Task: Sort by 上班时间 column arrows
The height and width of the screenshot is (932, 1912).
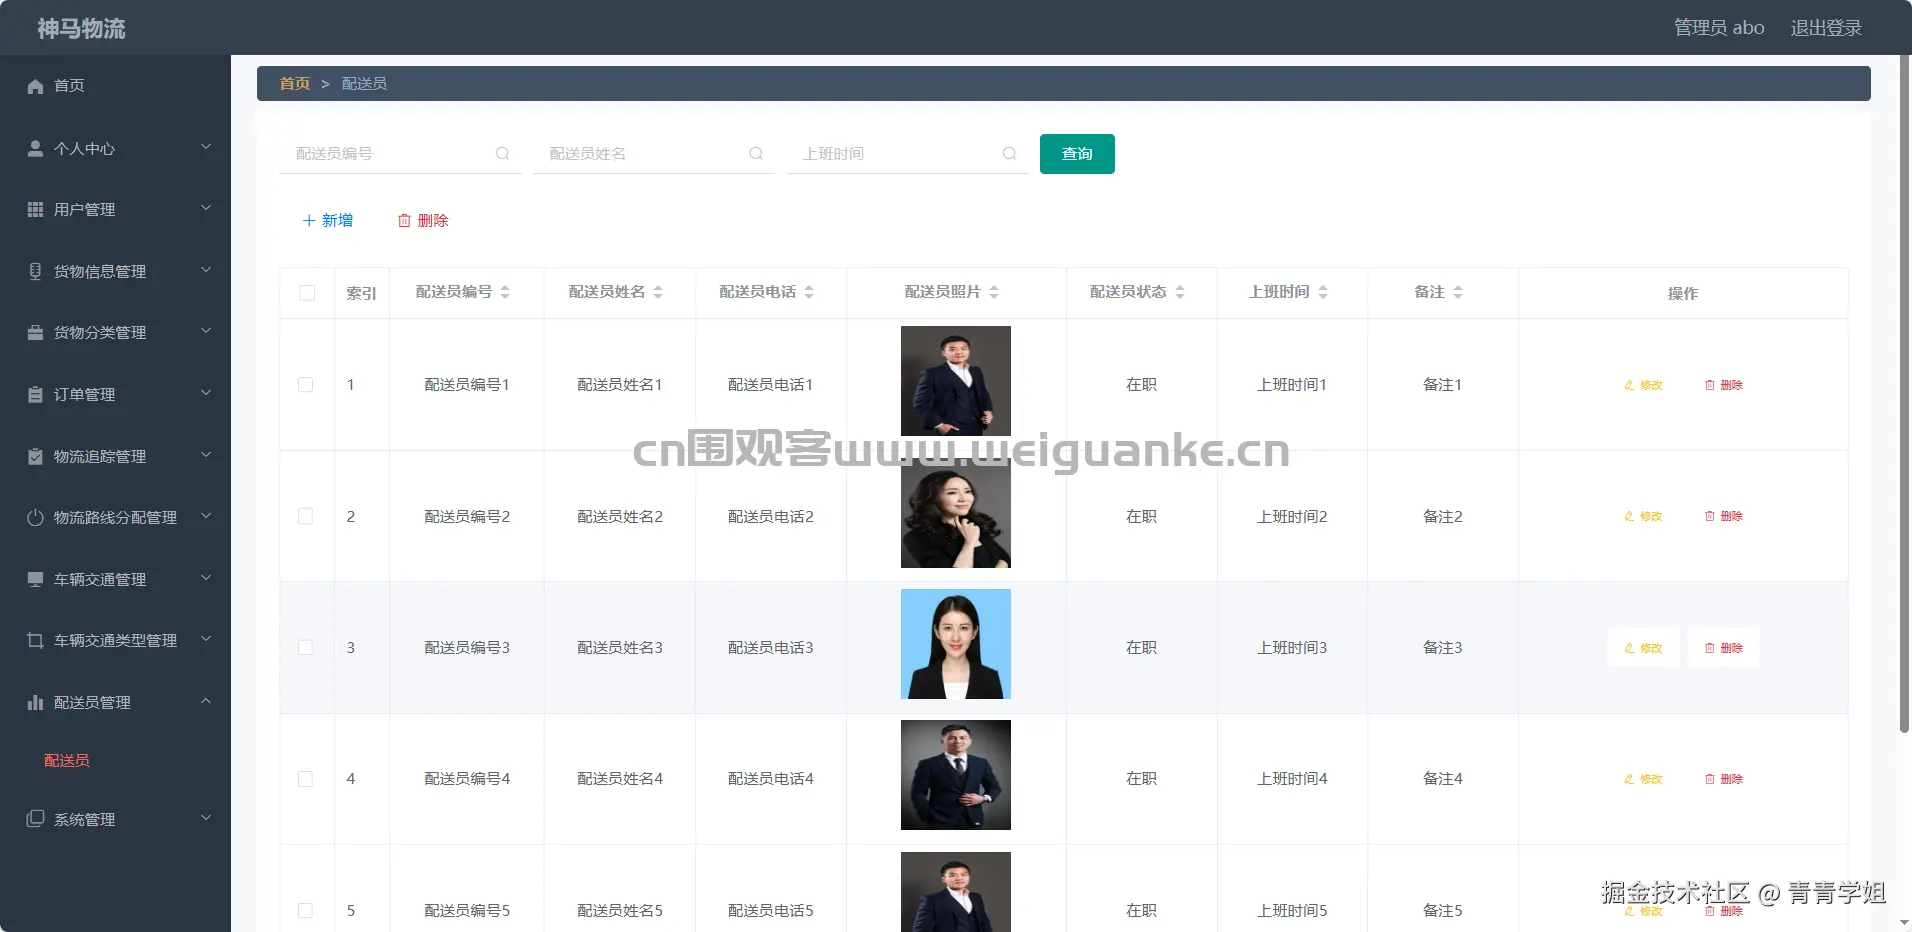Action: coord(1323,292)
